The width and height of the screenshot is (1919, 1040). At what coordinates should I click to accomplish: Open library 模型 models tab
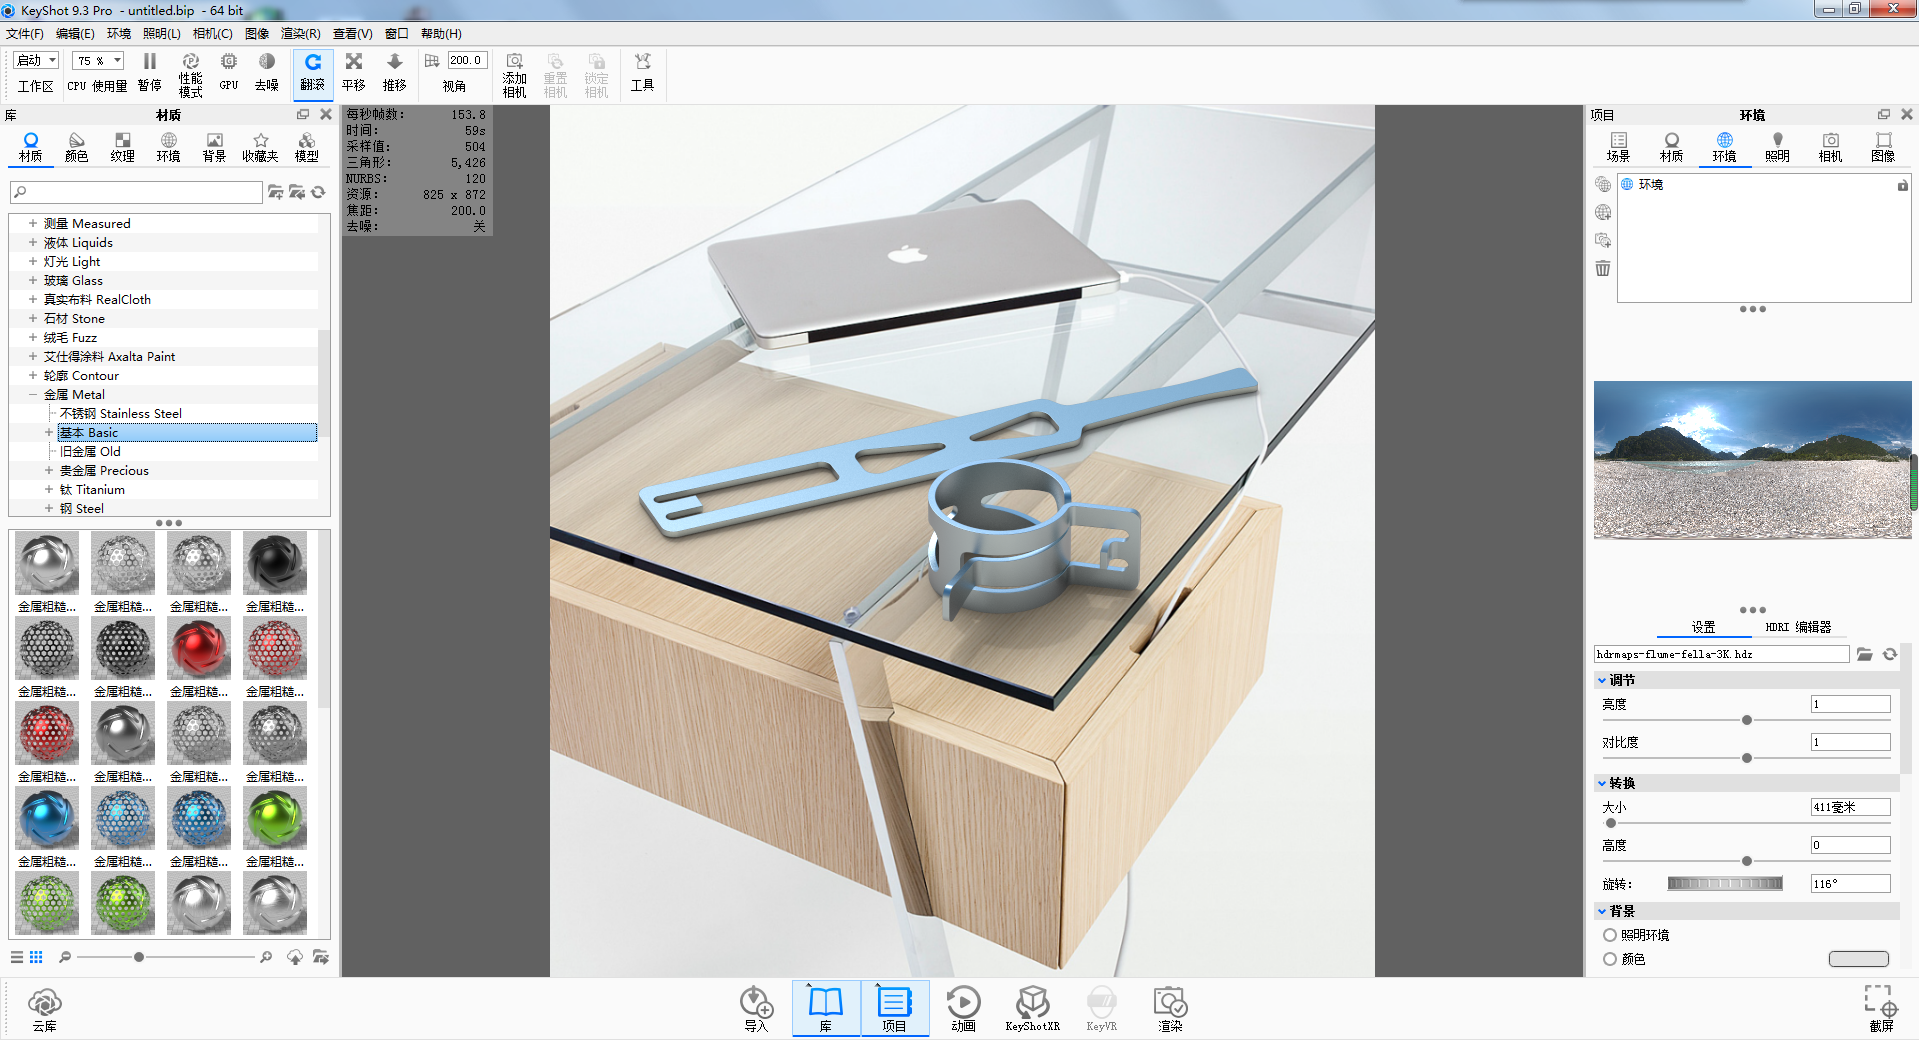307,147
